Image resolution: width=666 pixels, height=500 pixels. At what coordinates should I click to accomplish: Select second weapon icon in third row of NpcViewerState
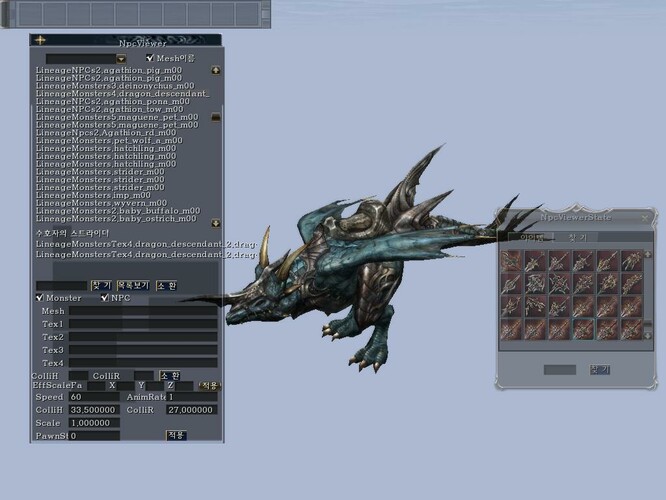pos(535,306)
